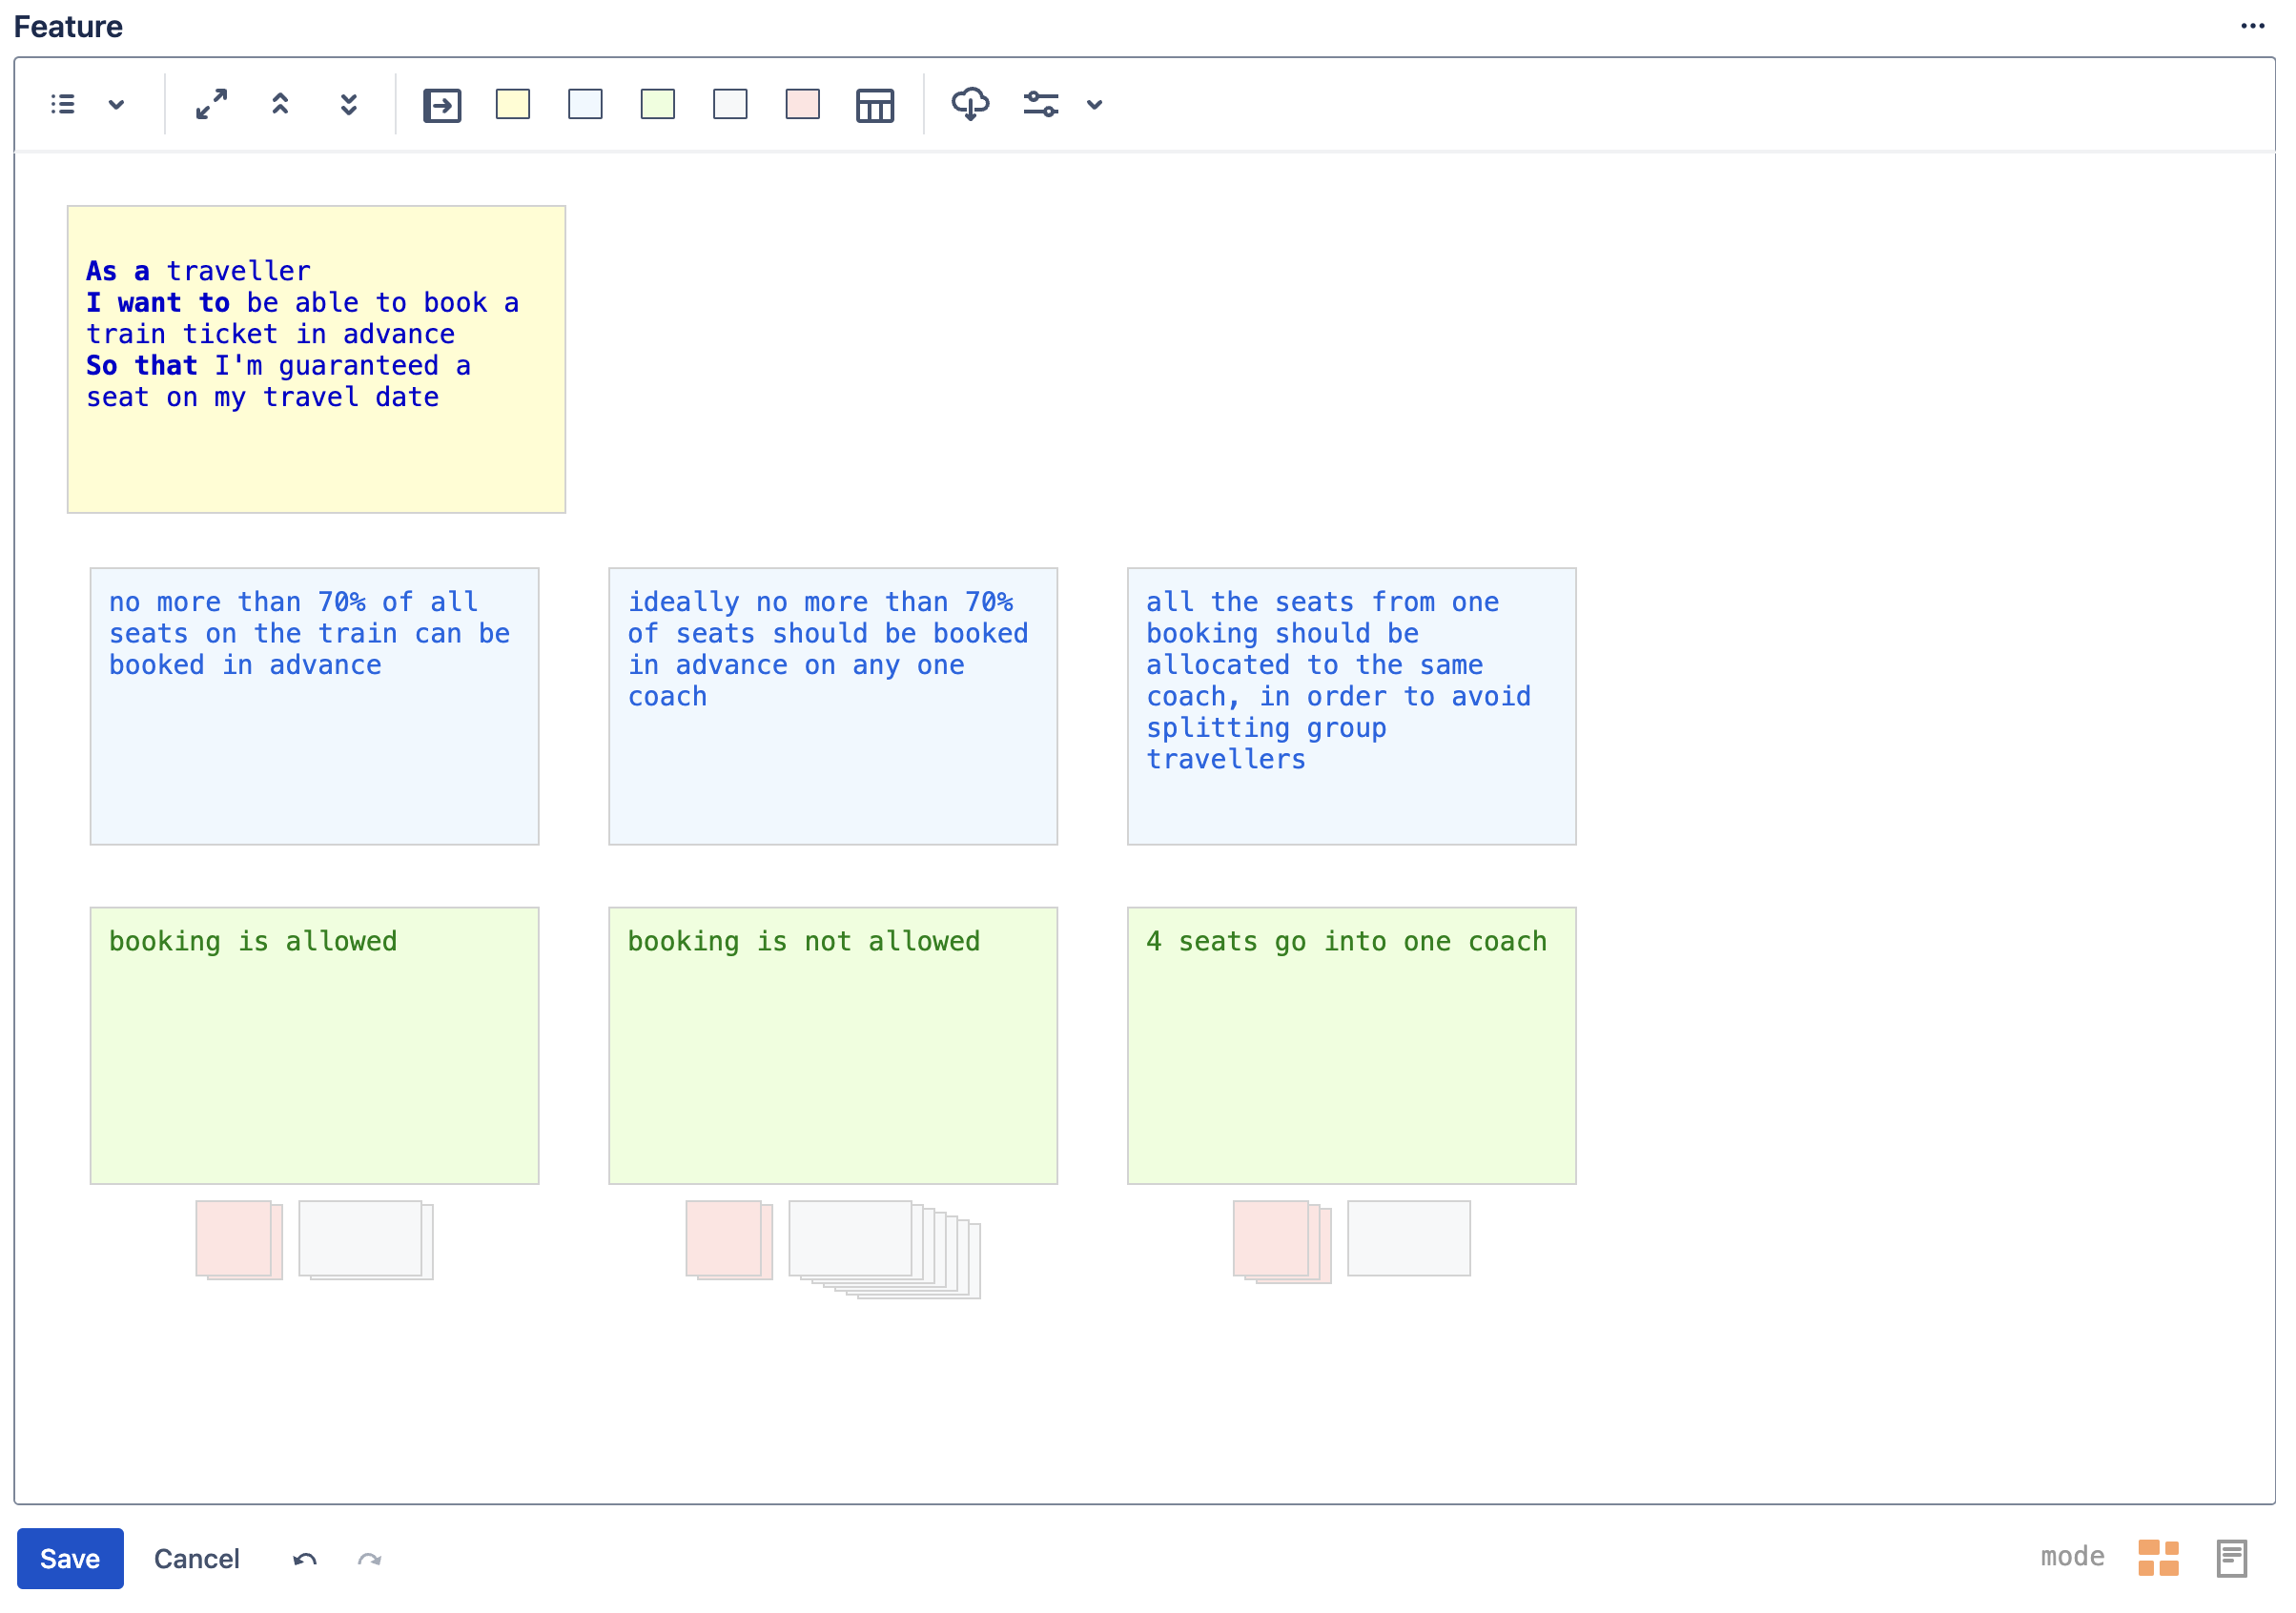Open grey card stack under 'booking is not allowed'
Image resolution: width=2296 pixels, height=1613 pixels.
[x=885, y=1250]
